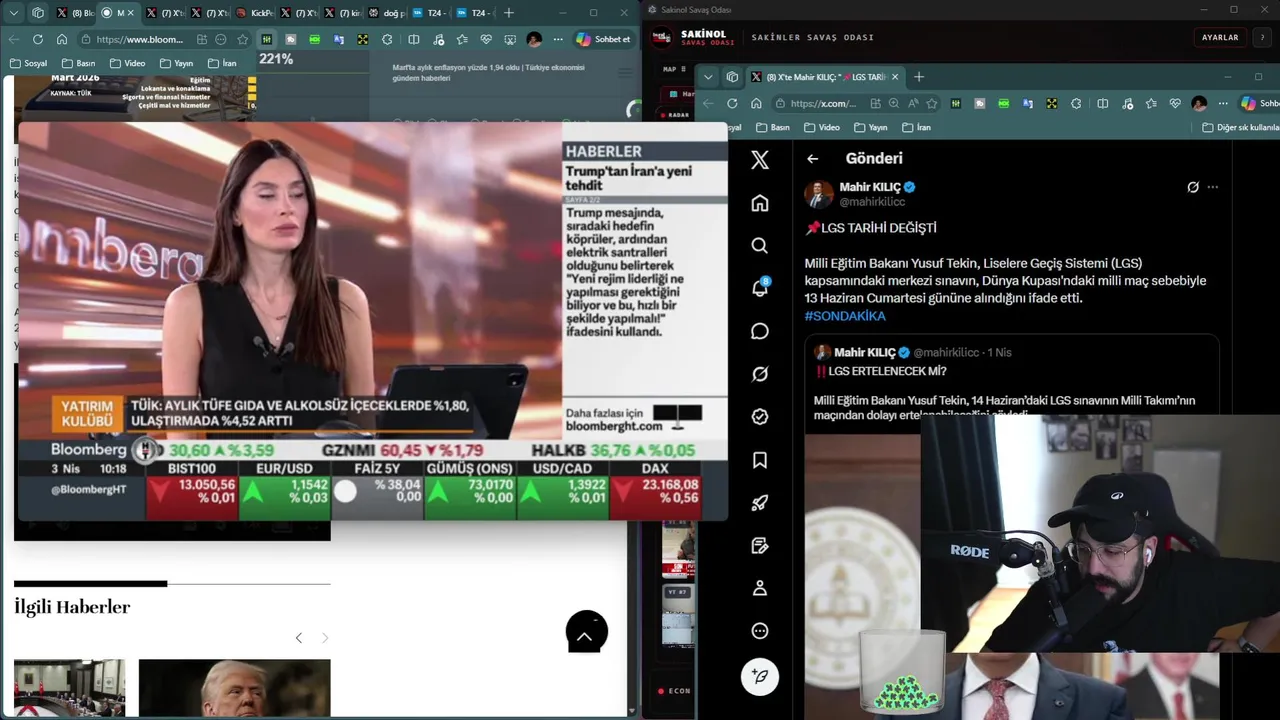Open a new tab in x.com browser

click(919, 77)
